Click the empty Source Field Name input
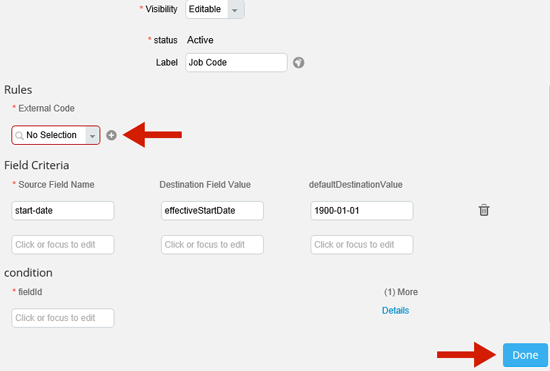550x371 pixels. (63, 244)
